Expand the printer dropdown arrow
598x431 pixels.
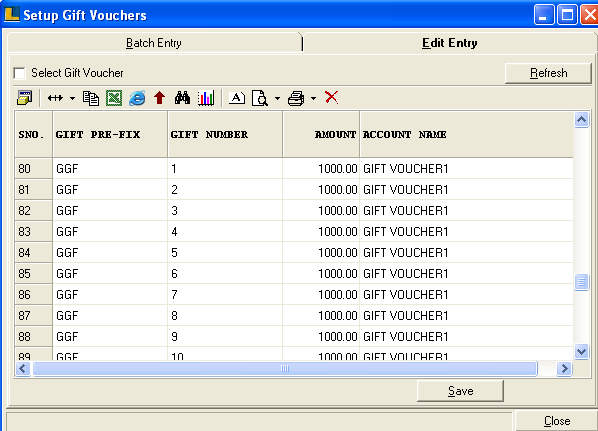click(313, 98)
